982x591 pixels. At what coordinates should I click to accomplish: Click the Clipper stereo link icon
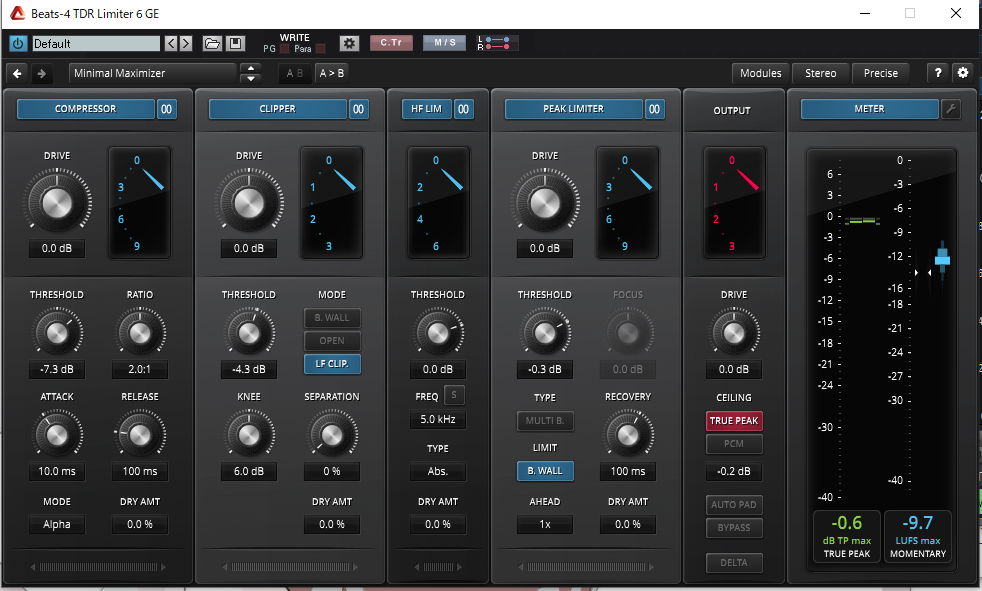pos(358,109)
